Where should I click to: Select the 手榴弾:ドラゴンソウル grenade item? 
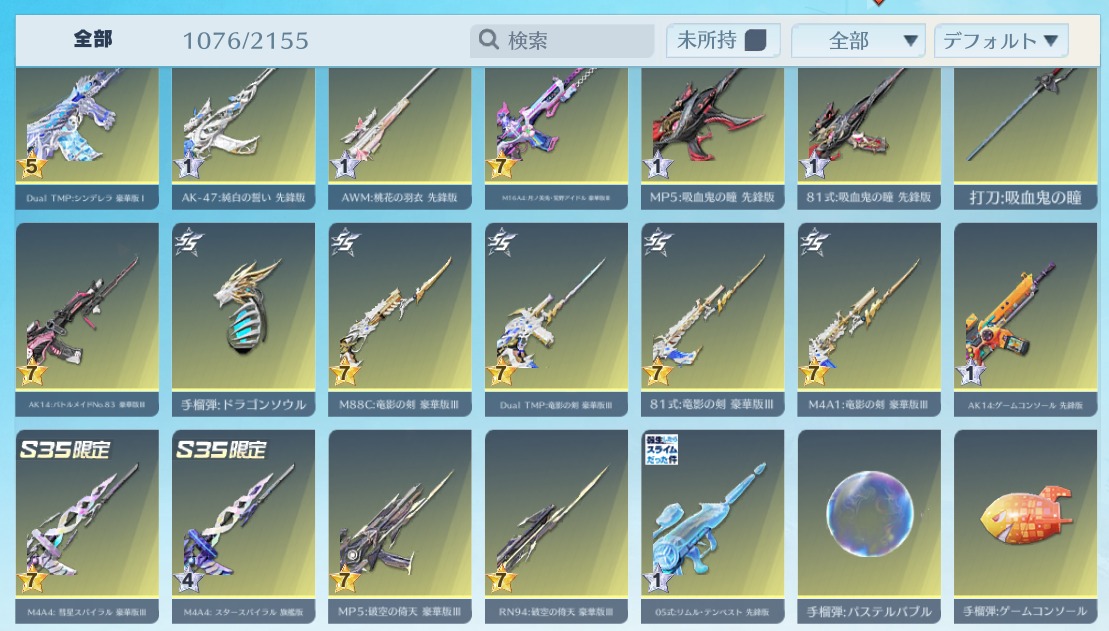[x=243, y=319]
